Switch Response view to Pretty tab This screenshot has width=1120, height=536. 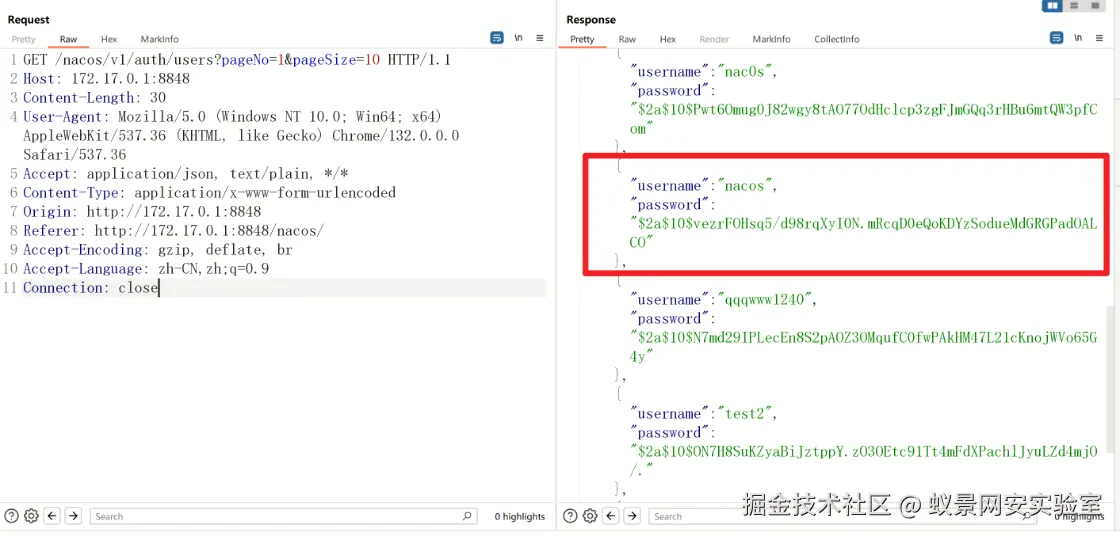tap(582, 39)
